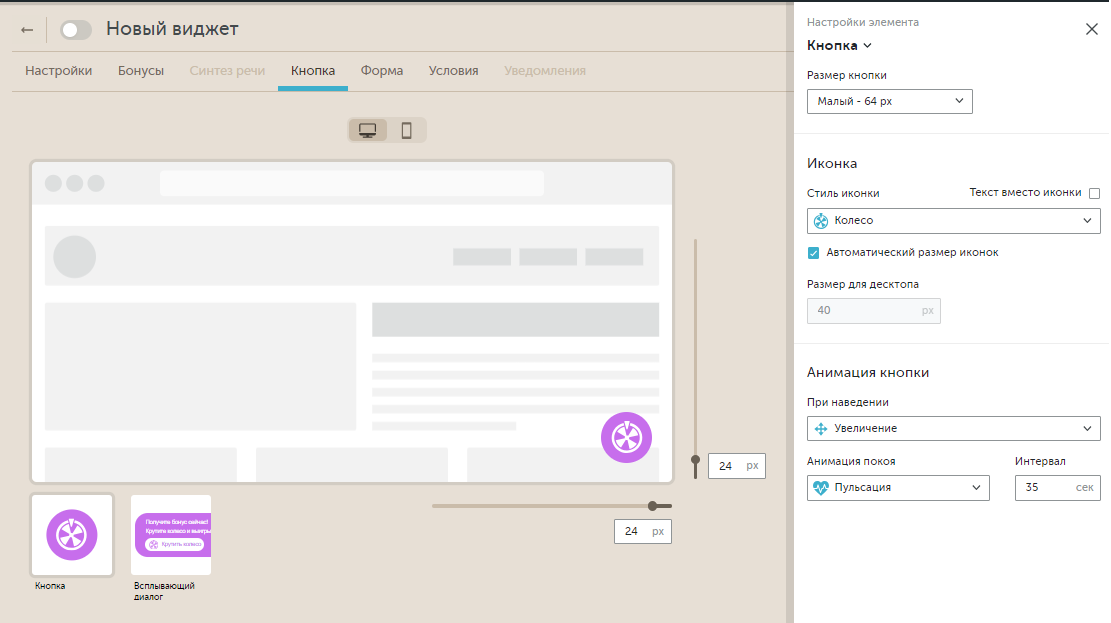Click the pulse heart icon

click(822, 488)
